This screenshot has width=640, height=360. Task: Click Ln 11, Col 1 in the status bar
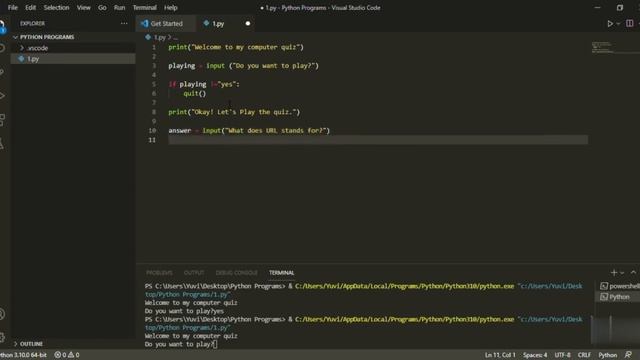[x=500, y=355]
